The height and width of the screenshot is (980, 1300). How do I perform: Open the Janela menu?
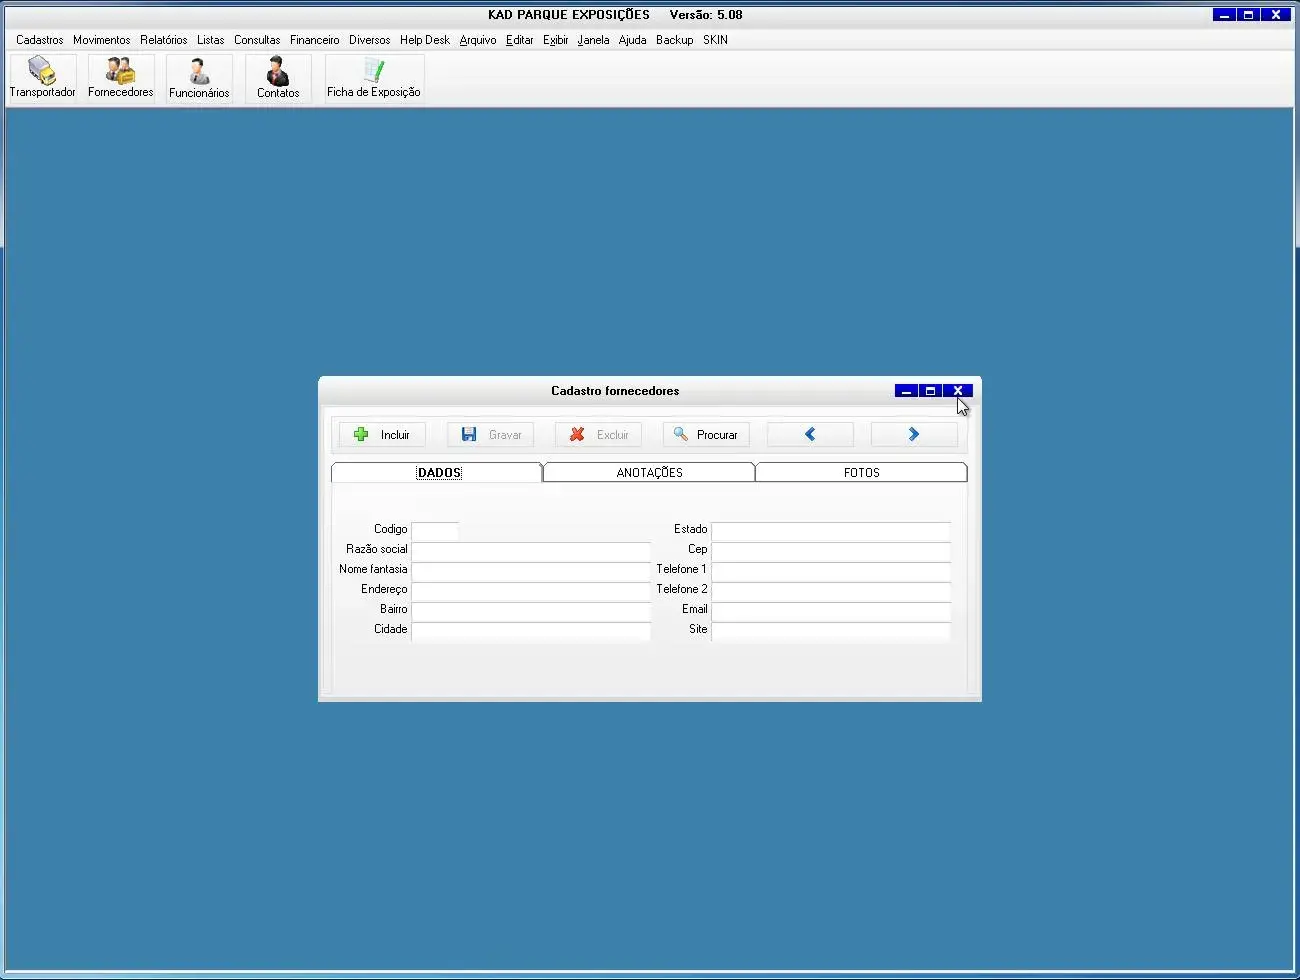point(594,40)
